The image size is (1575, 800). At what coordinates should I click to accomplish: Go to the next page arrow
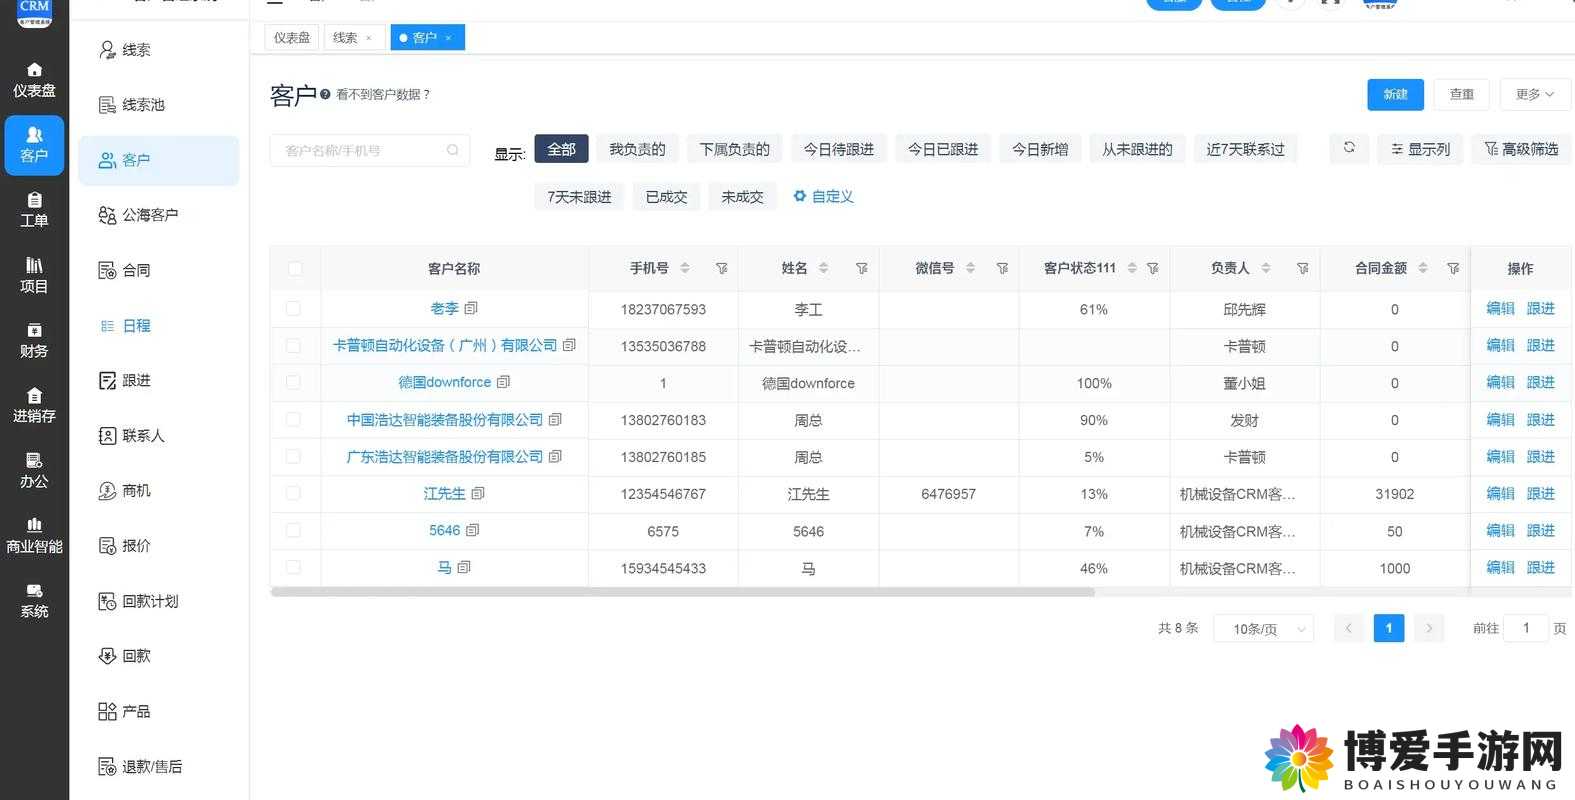click(1429, 628)
